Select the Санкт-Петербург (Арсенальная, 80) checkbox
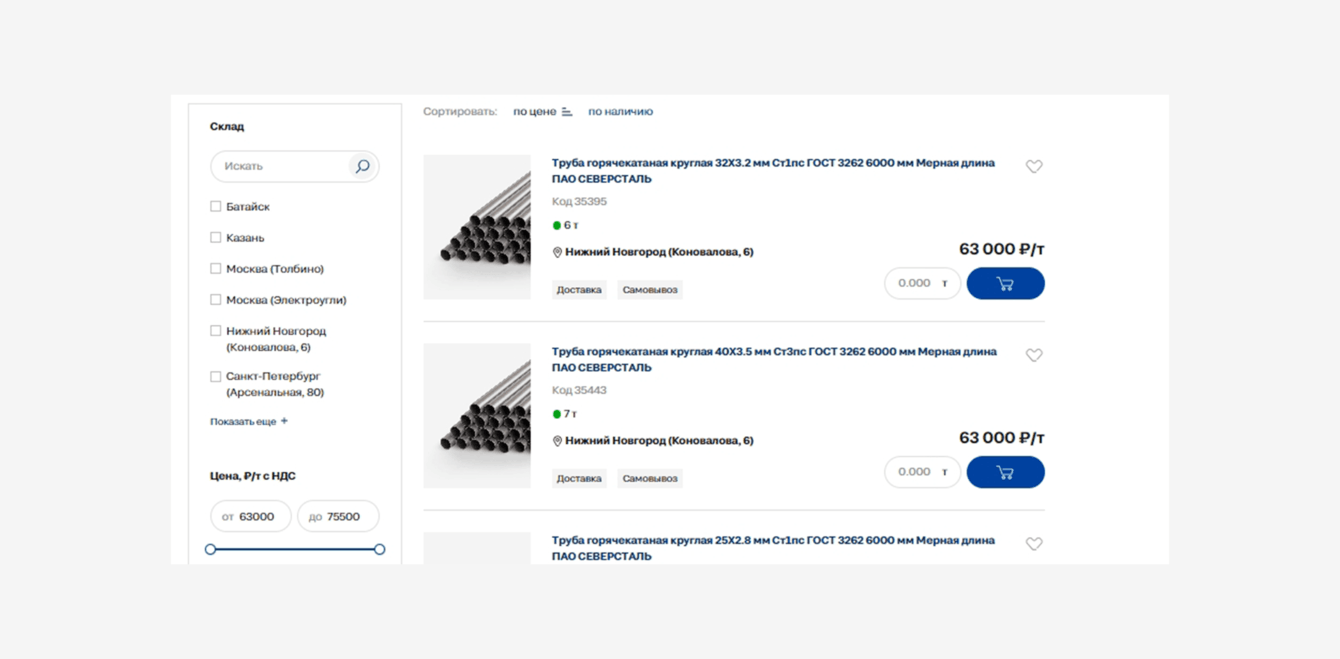 tap(216, 377)
